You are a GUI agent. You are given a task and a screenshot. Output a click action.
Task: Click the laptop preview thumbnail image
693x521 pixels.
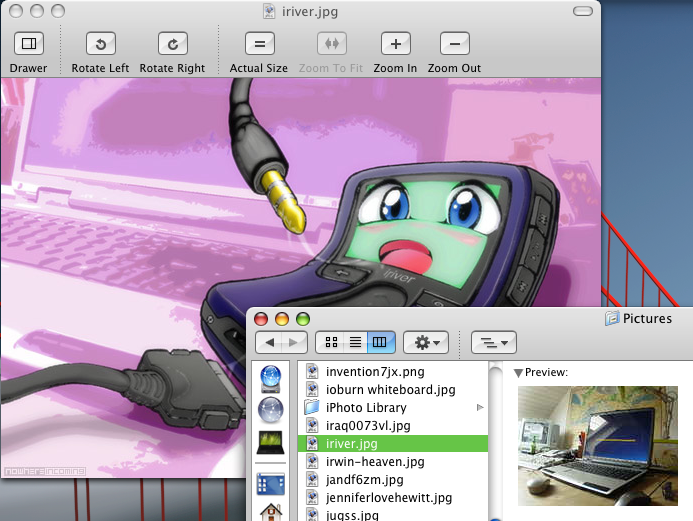(x=598, y=446)
